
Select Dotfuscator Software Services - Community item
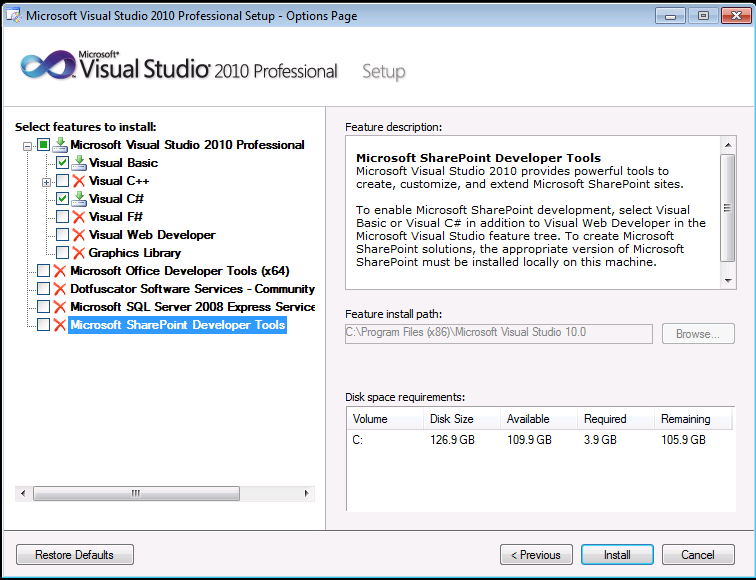pyautogui.click(x=192, y=289)
